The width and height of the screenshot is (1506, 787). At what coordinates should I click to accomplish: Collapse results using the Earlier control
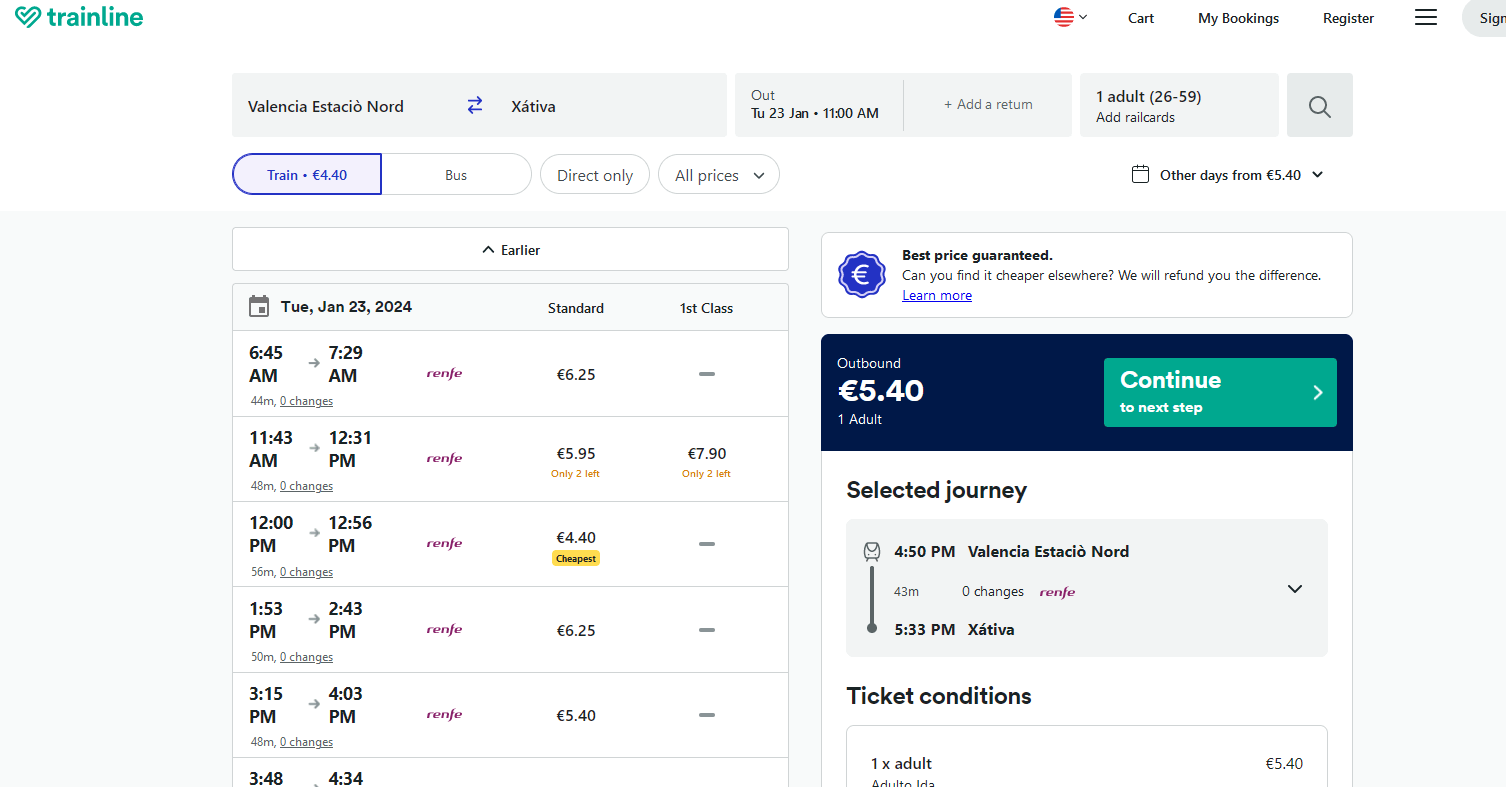pos(510,249)
